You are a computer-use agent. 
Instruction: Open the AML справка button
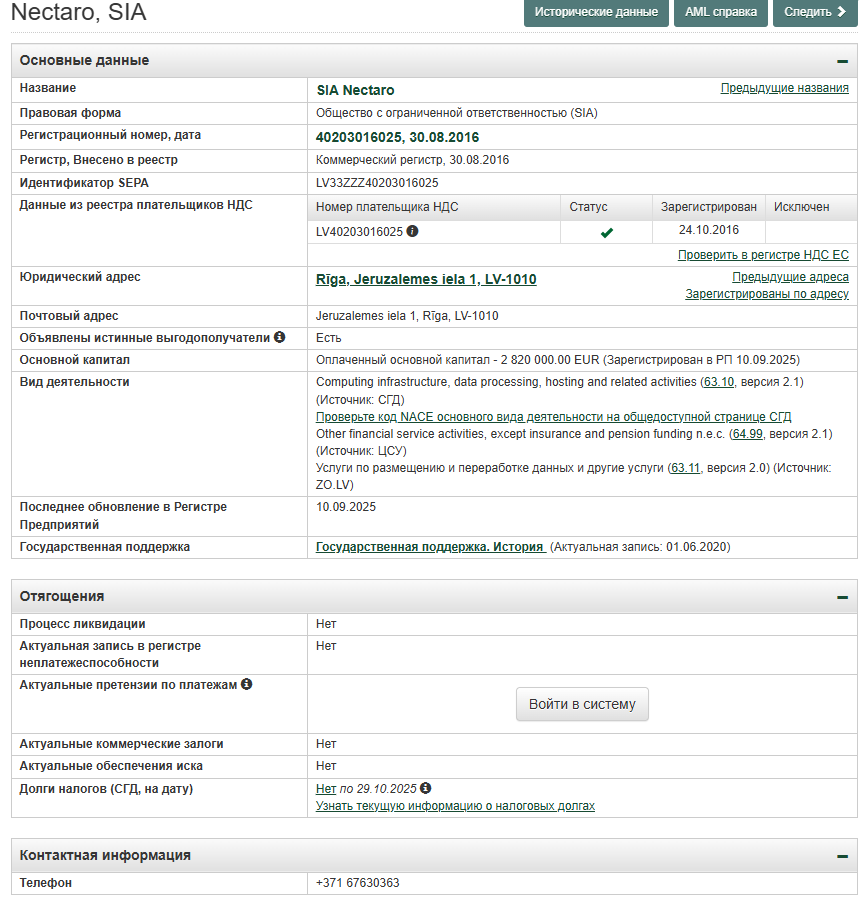tap(721, 12)
